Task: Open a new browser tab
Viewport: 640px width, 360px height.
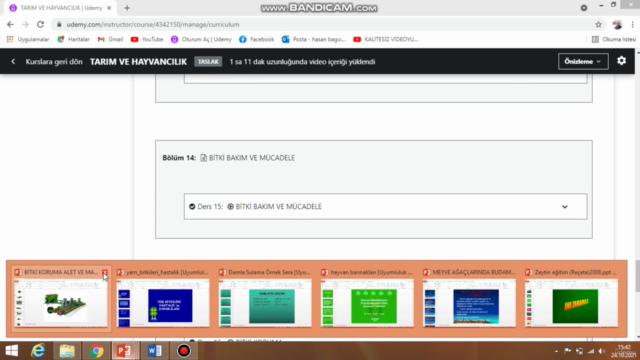Action: (x=127, y=8)
